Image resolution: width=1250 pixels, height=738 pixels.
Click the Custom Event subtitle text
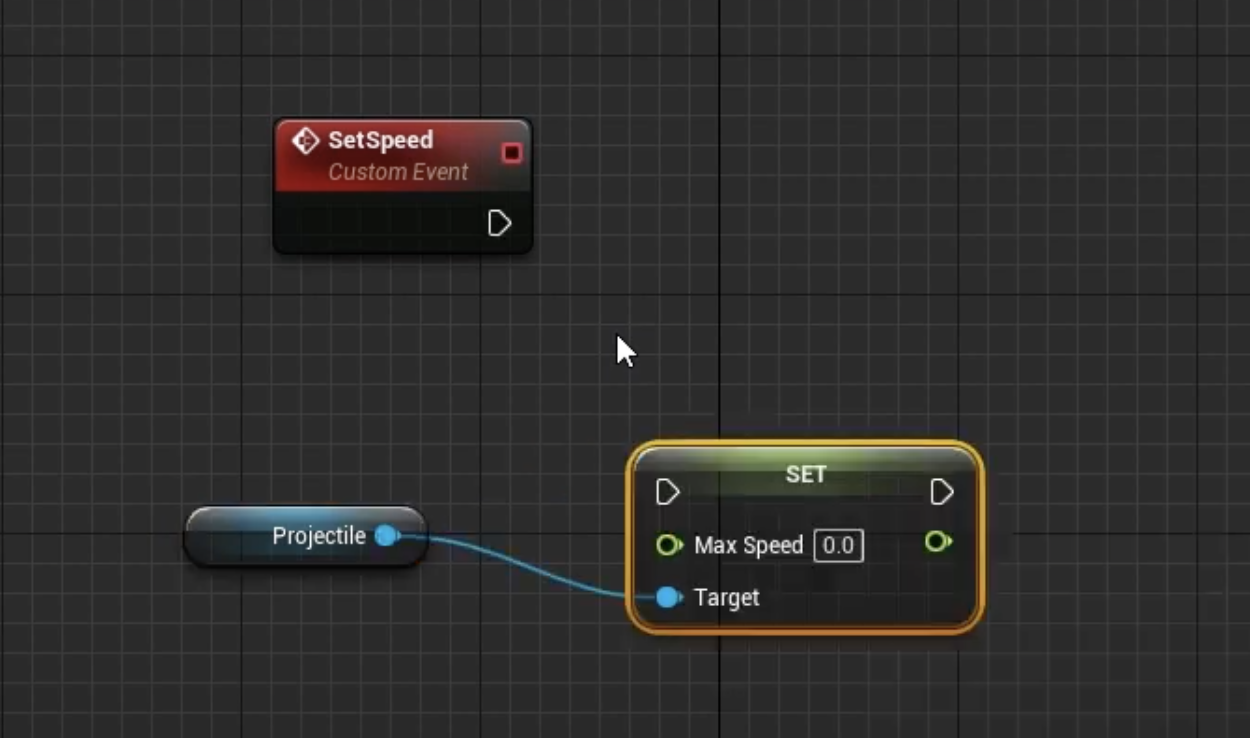point(398,172)
